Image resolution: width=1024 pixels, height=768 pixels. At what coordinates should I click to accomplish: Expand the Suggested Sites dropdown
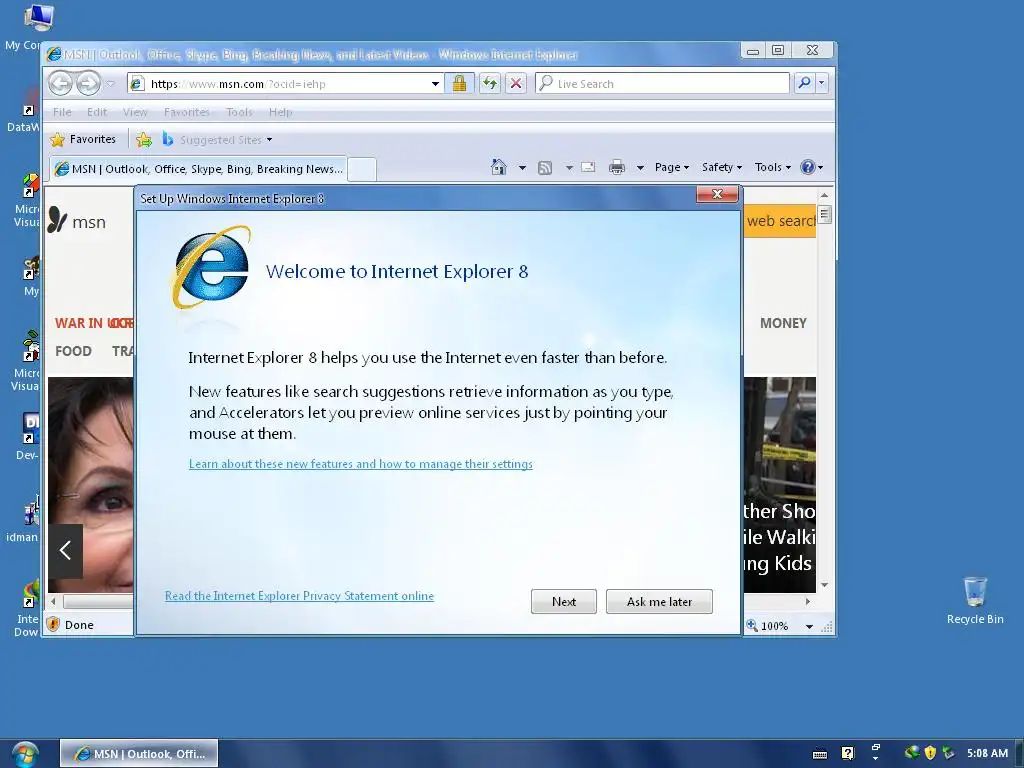click(269, 140)
